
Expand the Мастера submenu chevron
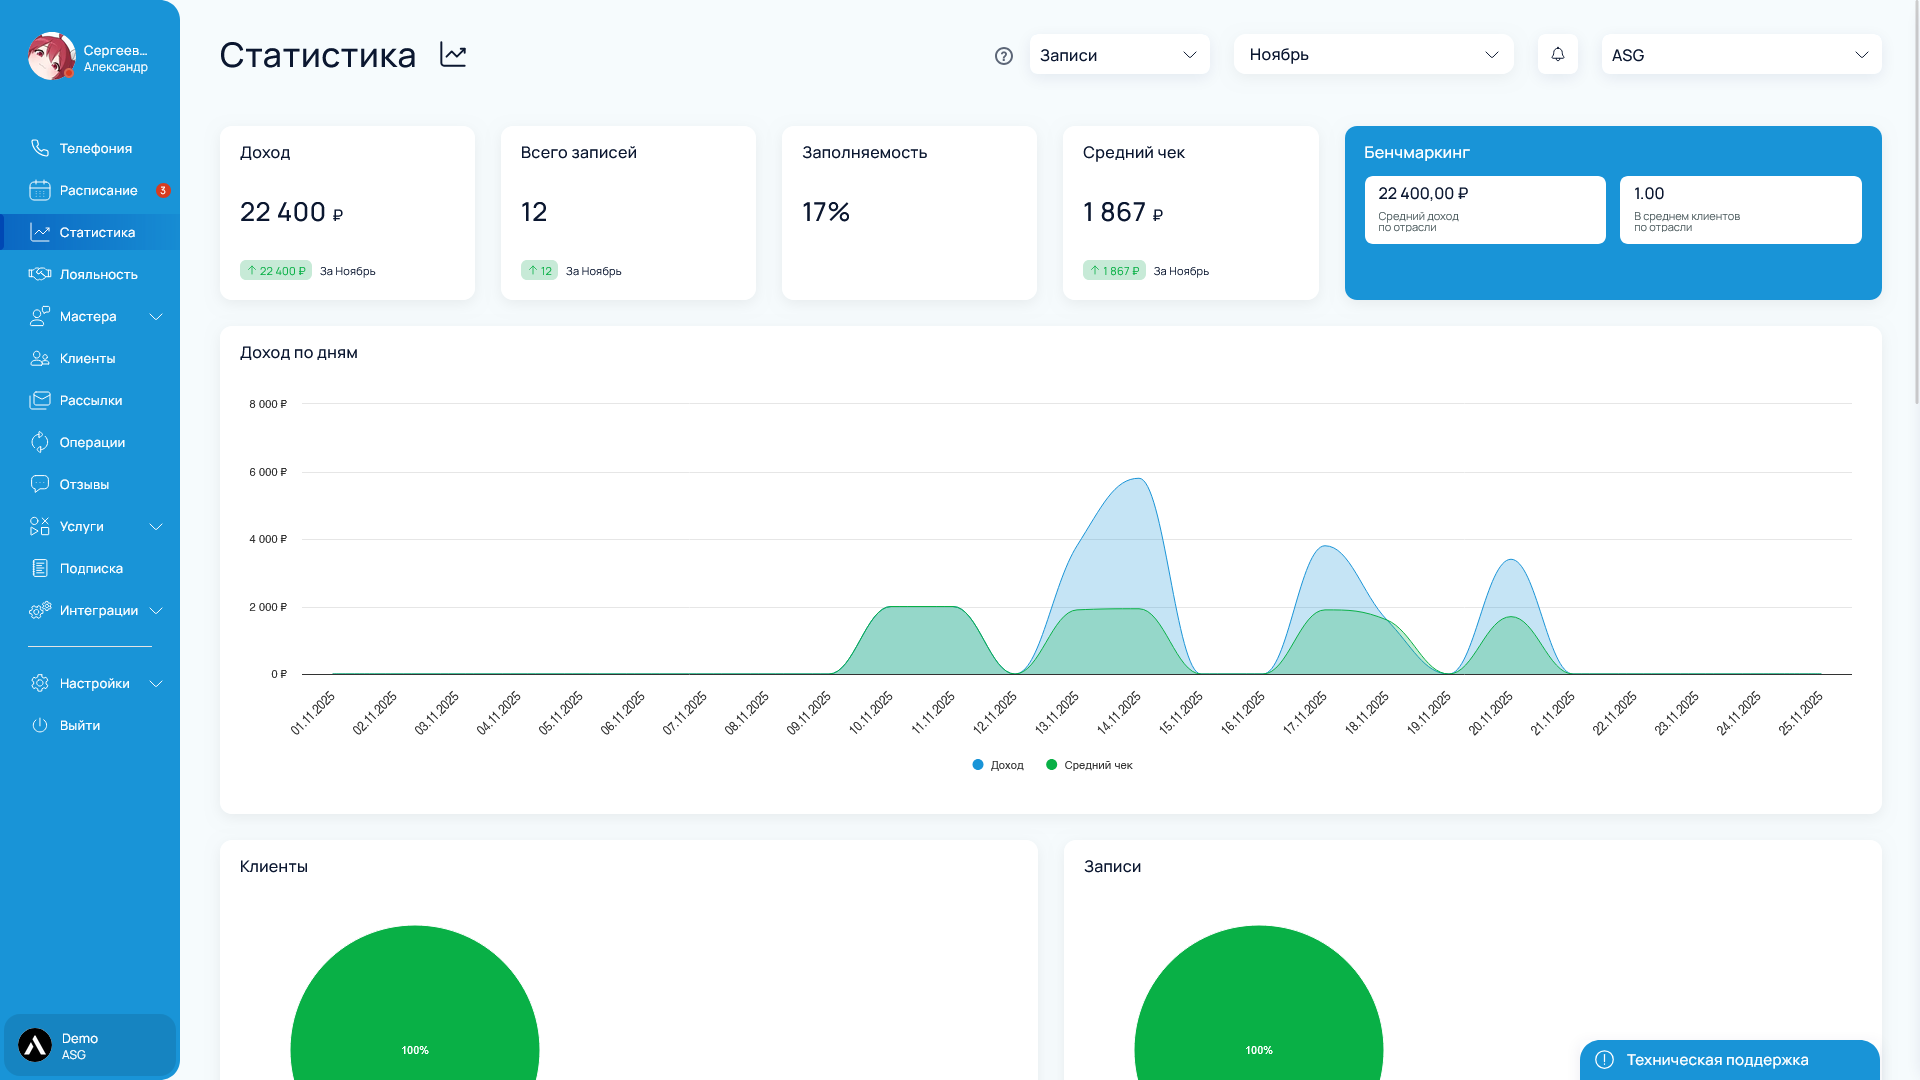(x=156, y=317)
